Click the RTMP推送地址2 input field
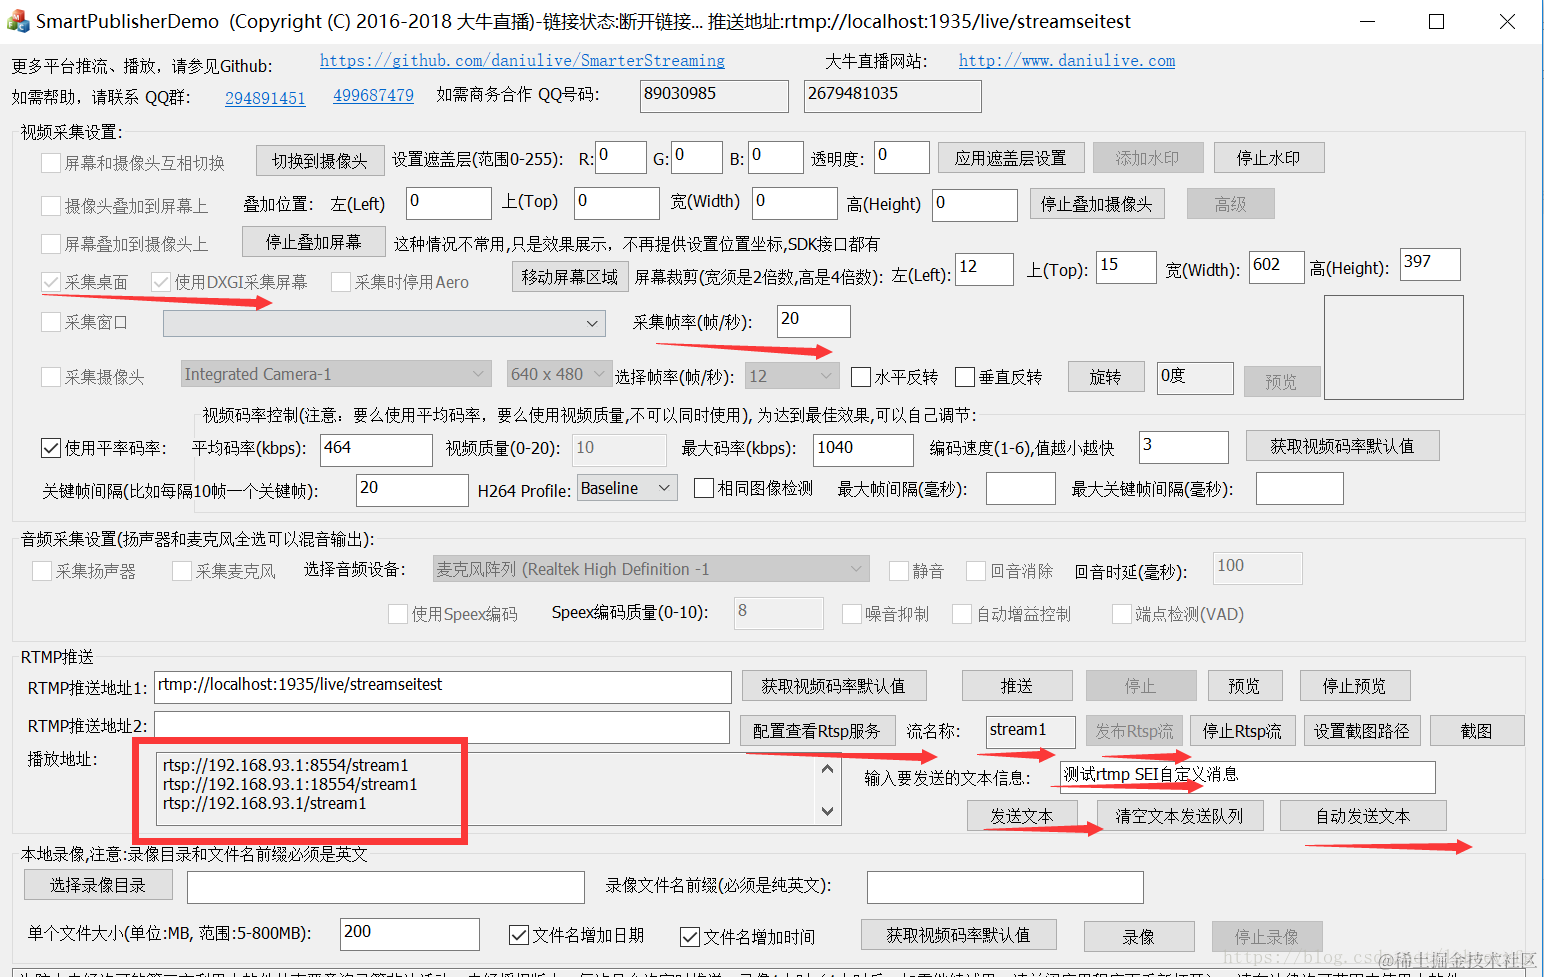 pyautogui.click(x=442, y=727)
